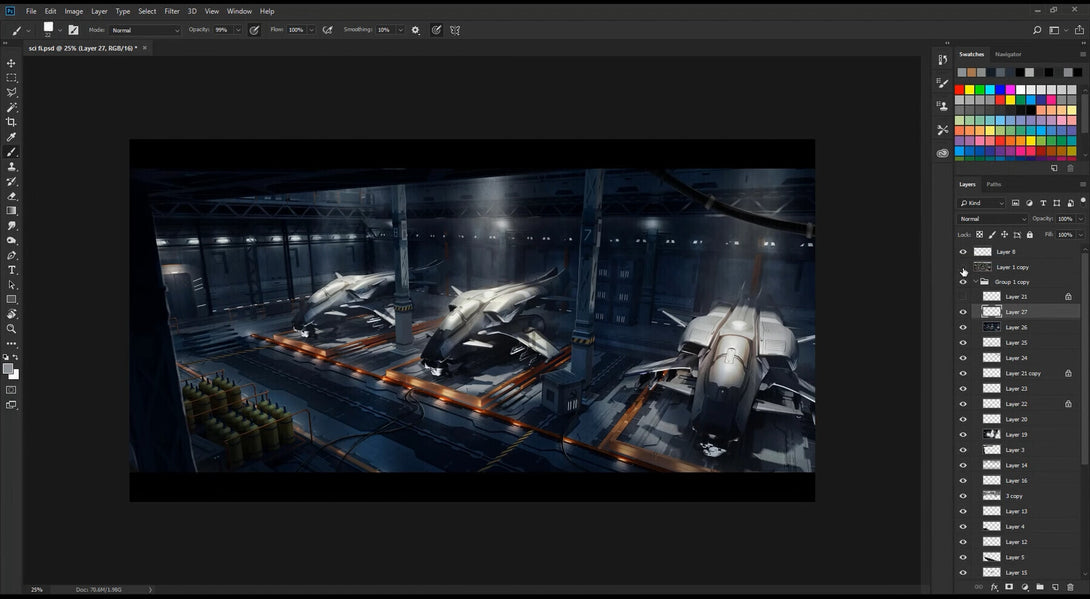Select the Pen tool
The image size is (1090, 599).
(x=11, y=255)
